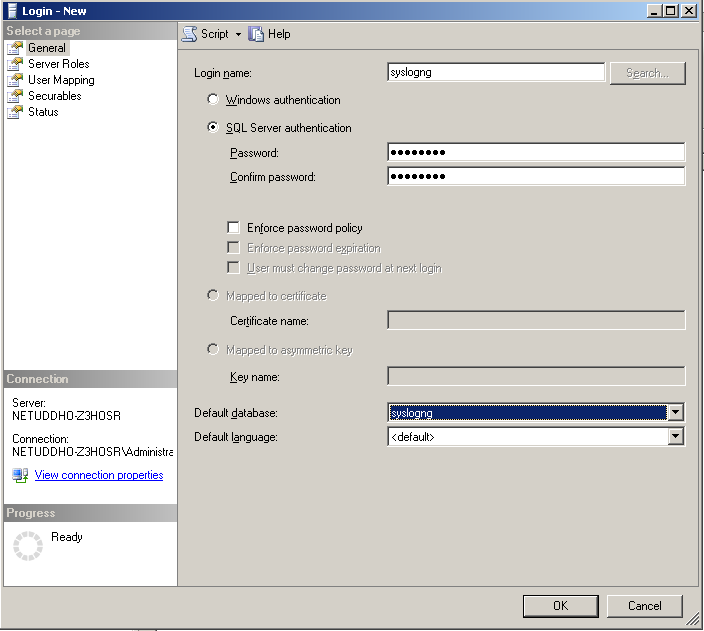The image size is (704, 631).
Task: Confirm login creation with OK
Action: point(560,606)
